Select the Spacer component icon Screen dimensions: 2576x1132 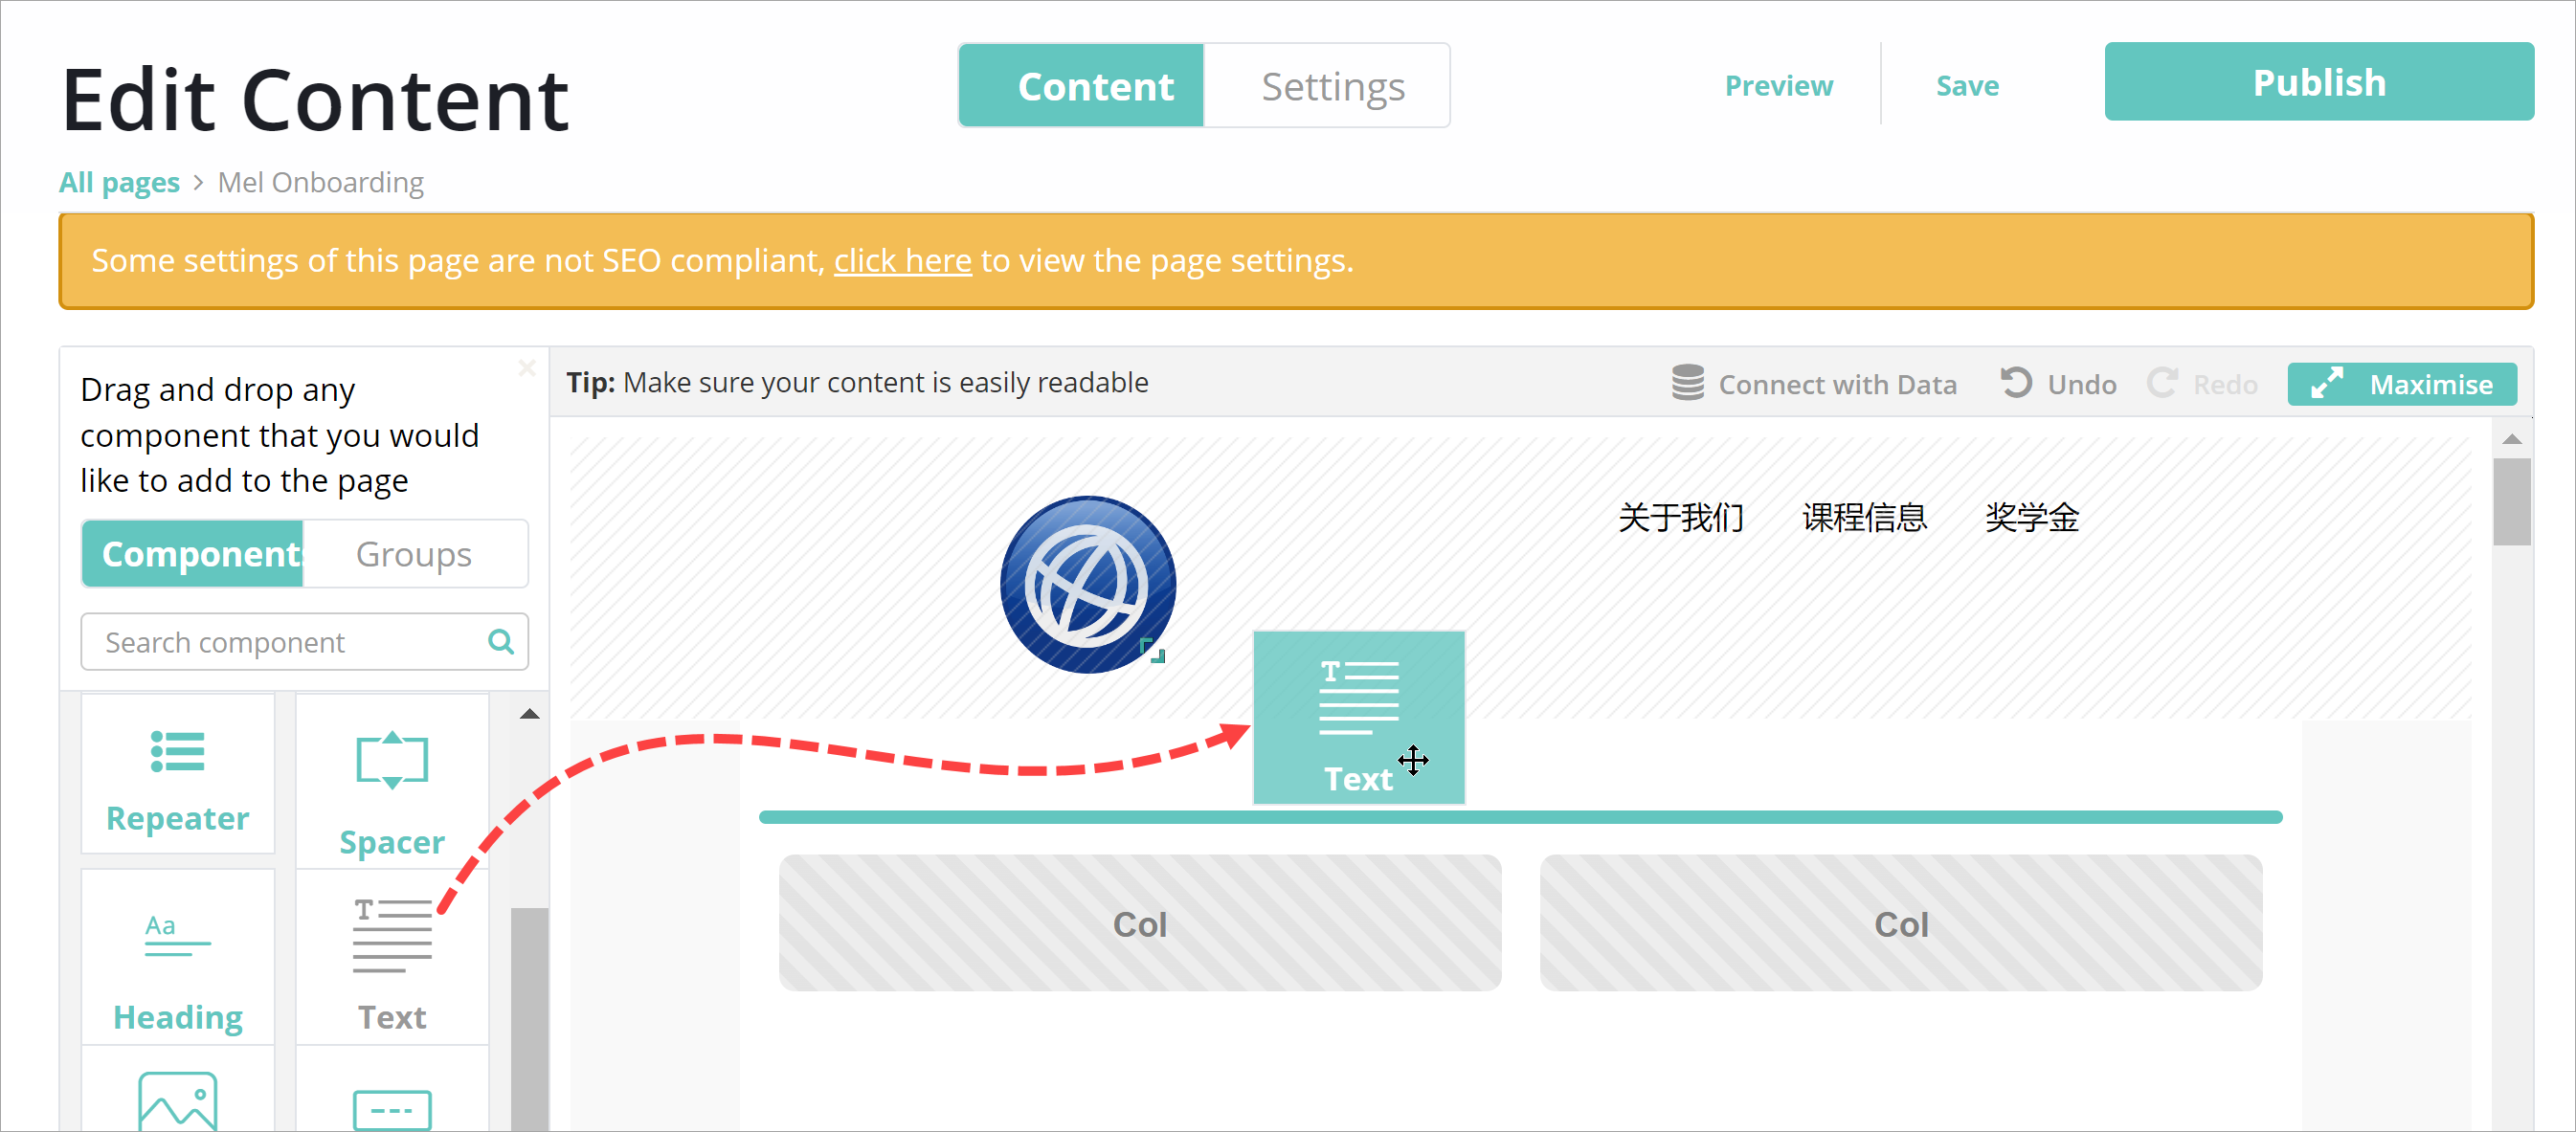[x=391, y=761]
